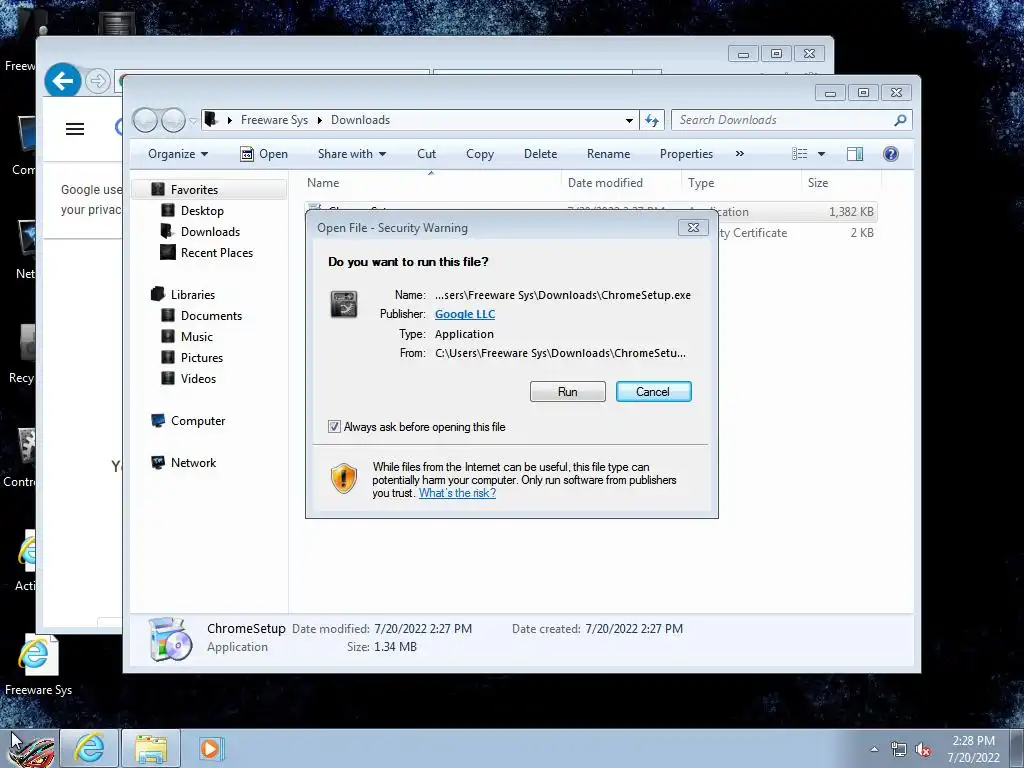
Task: Open Videos library in navigation pane
Action: pyautogui.click(x=198, y=378)
